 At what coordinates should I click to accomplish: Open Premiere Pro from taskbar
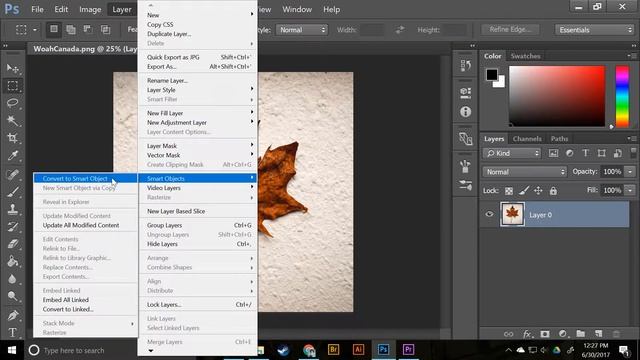408,350
